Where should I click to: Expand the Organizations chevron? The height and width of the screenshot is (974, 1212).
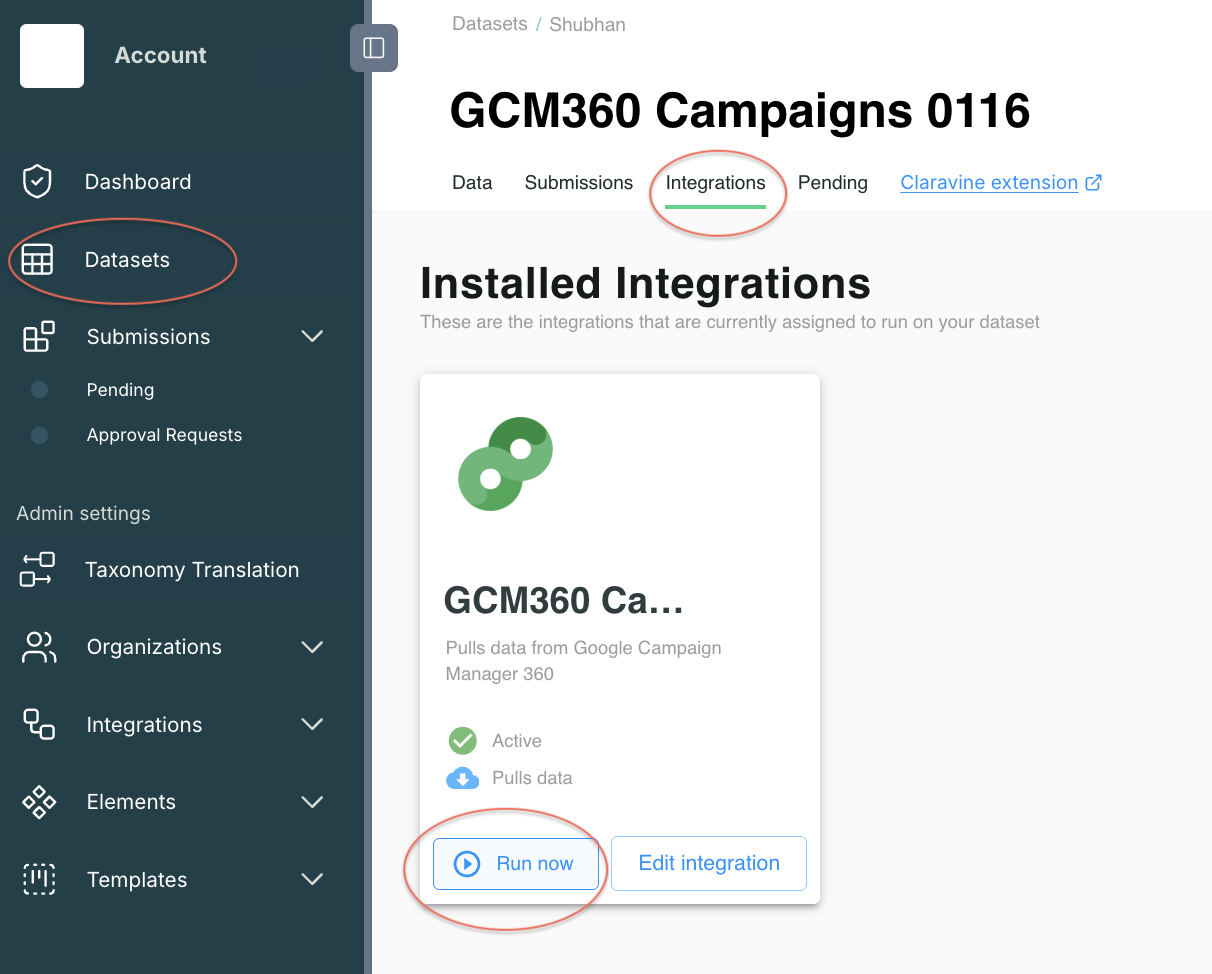[x=312, y=647]
